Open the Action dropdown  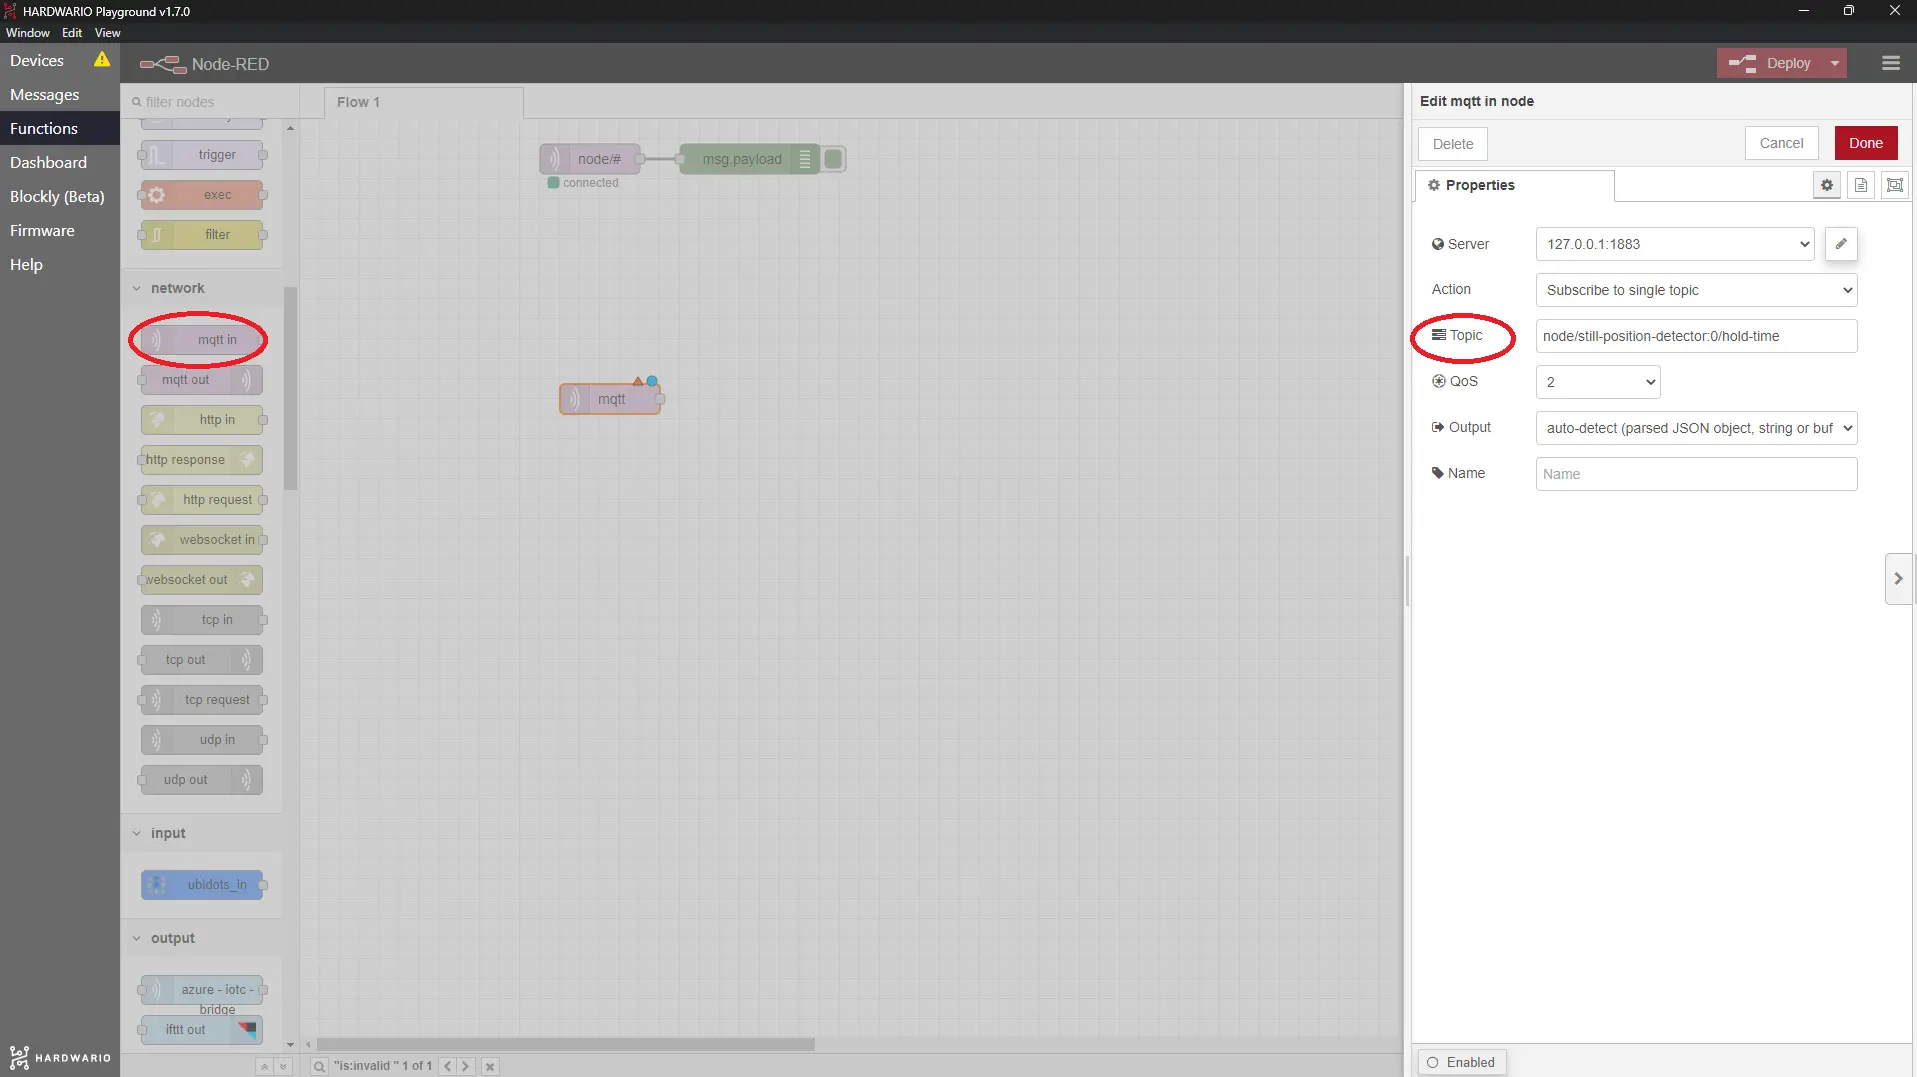click(1696, 290)
